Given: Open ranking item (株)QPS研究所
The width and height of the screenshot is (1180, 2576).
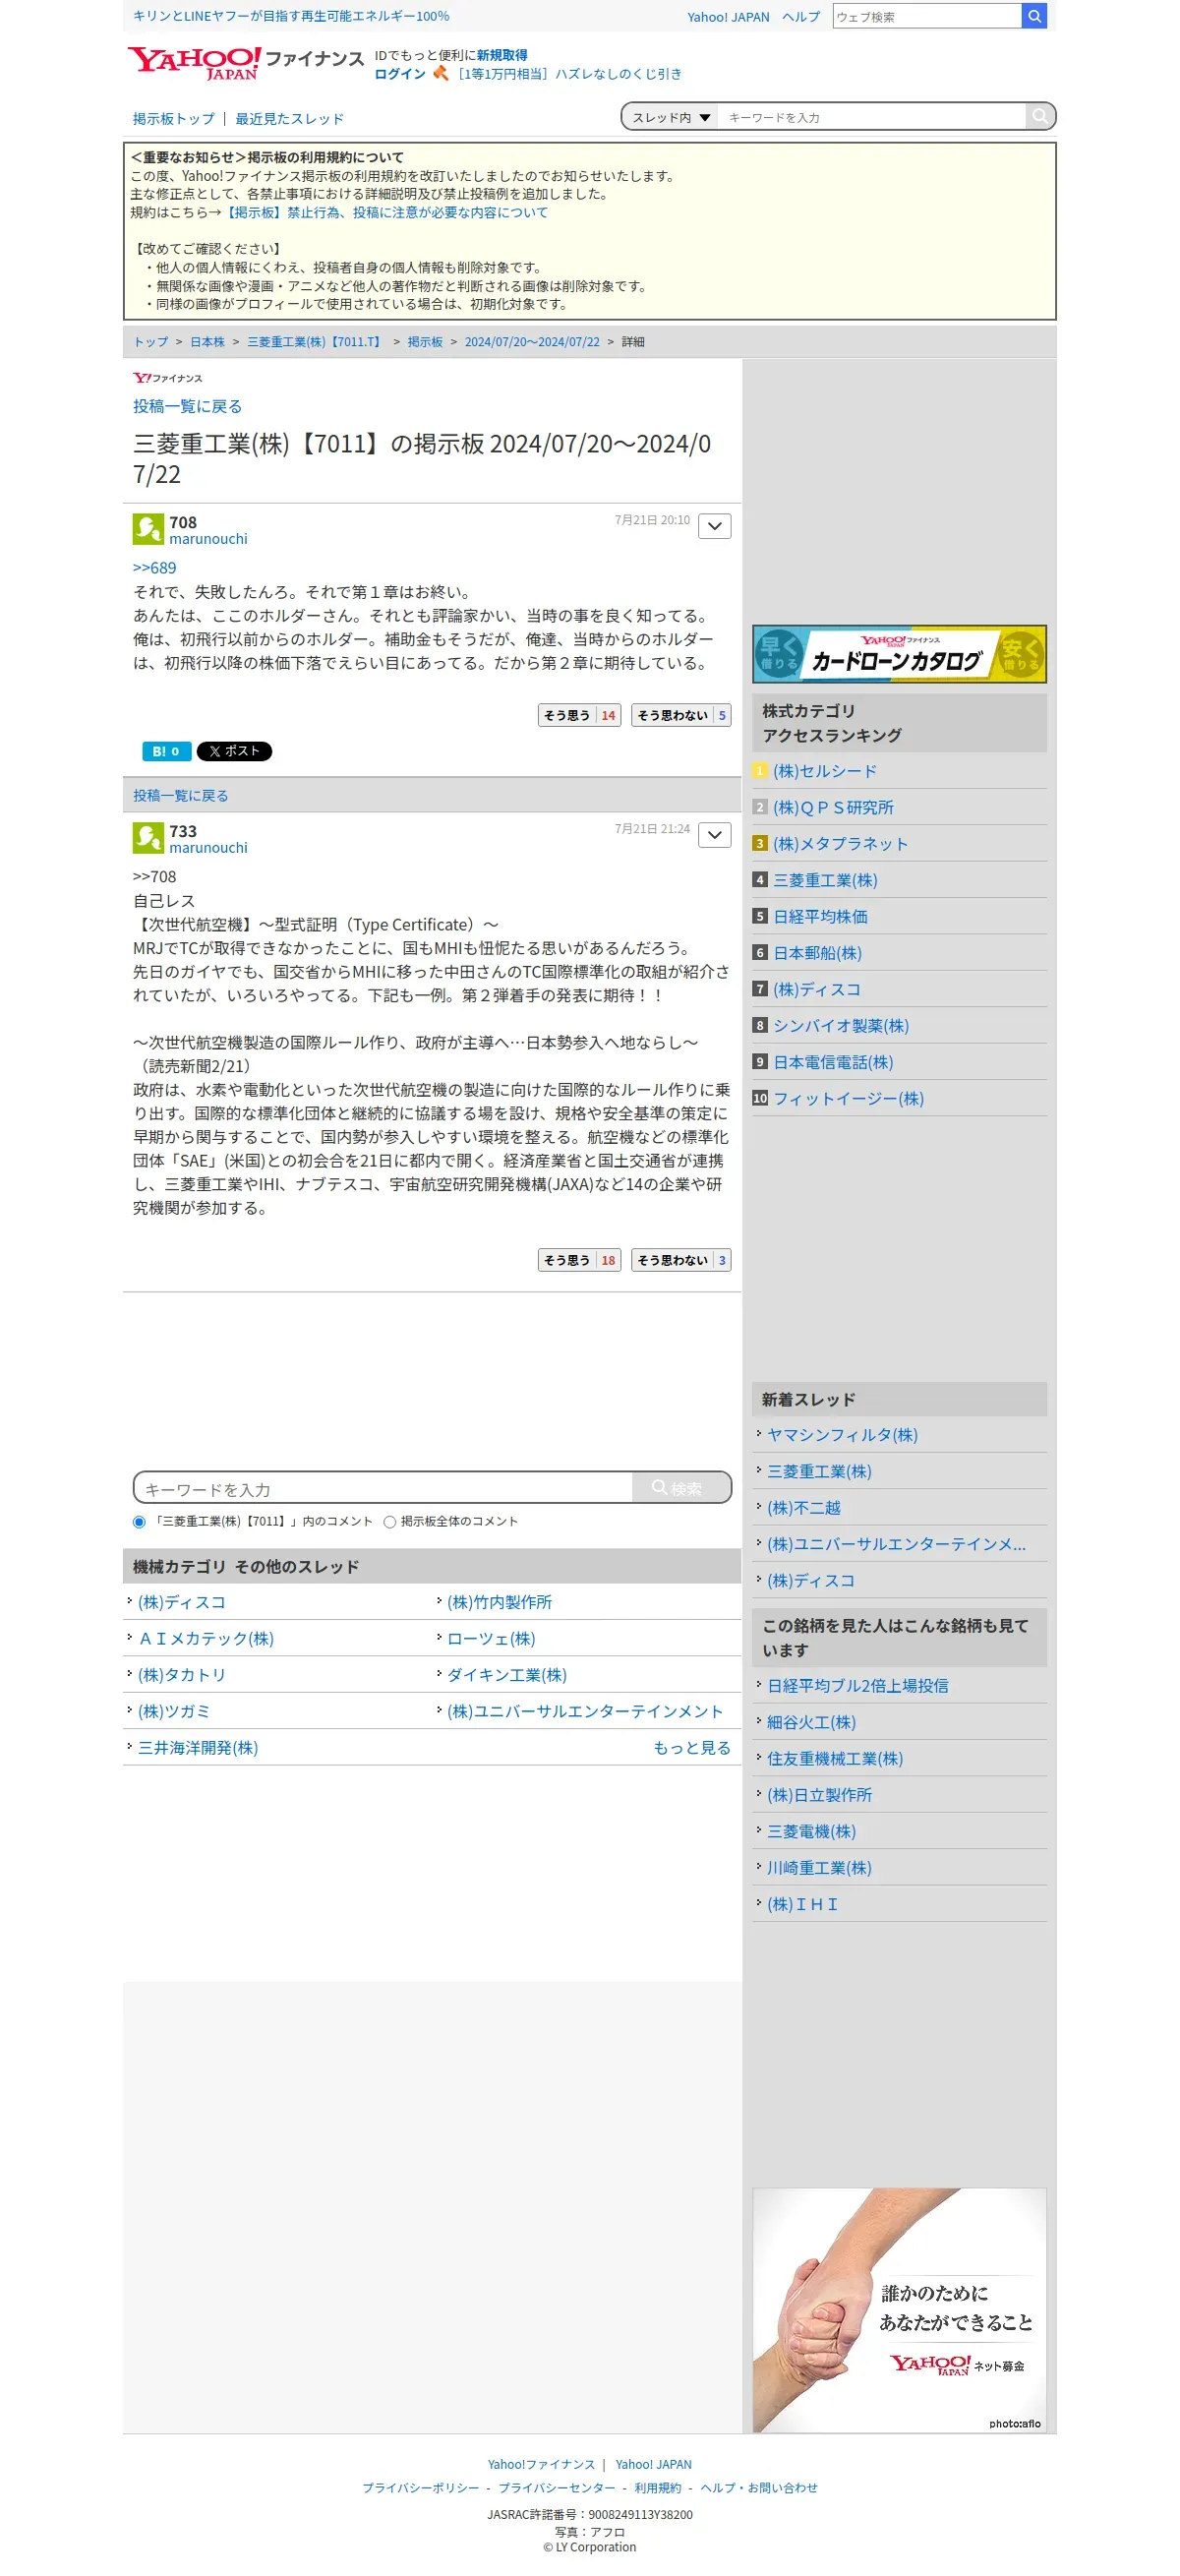Looking at the screenshot, I should click(x=833, y=807).
